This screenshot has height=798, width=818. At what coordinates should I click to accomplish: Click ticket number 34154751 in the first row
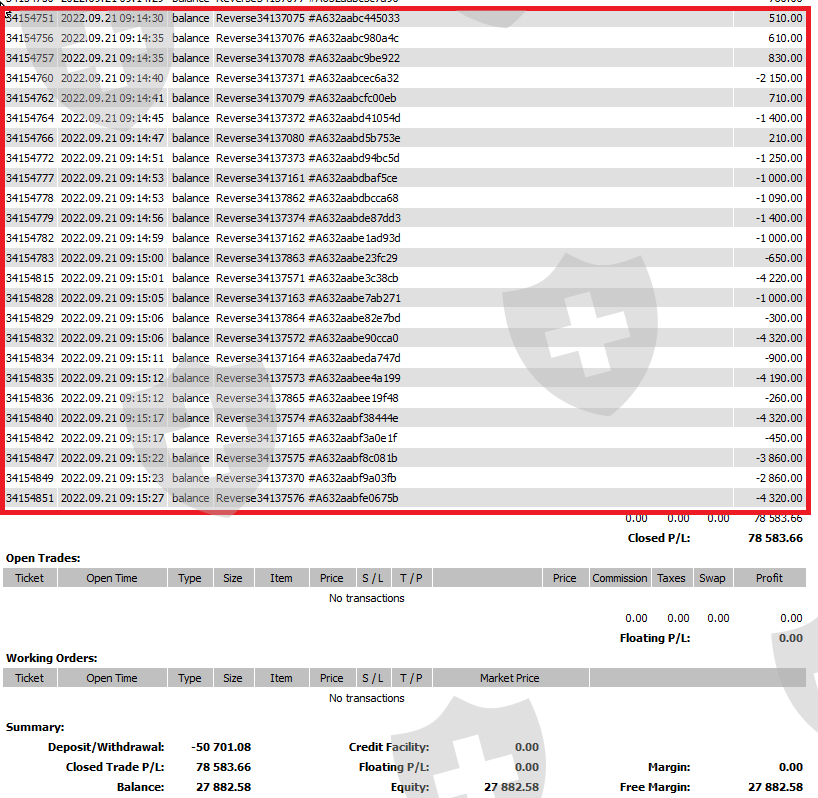point(29,18)
